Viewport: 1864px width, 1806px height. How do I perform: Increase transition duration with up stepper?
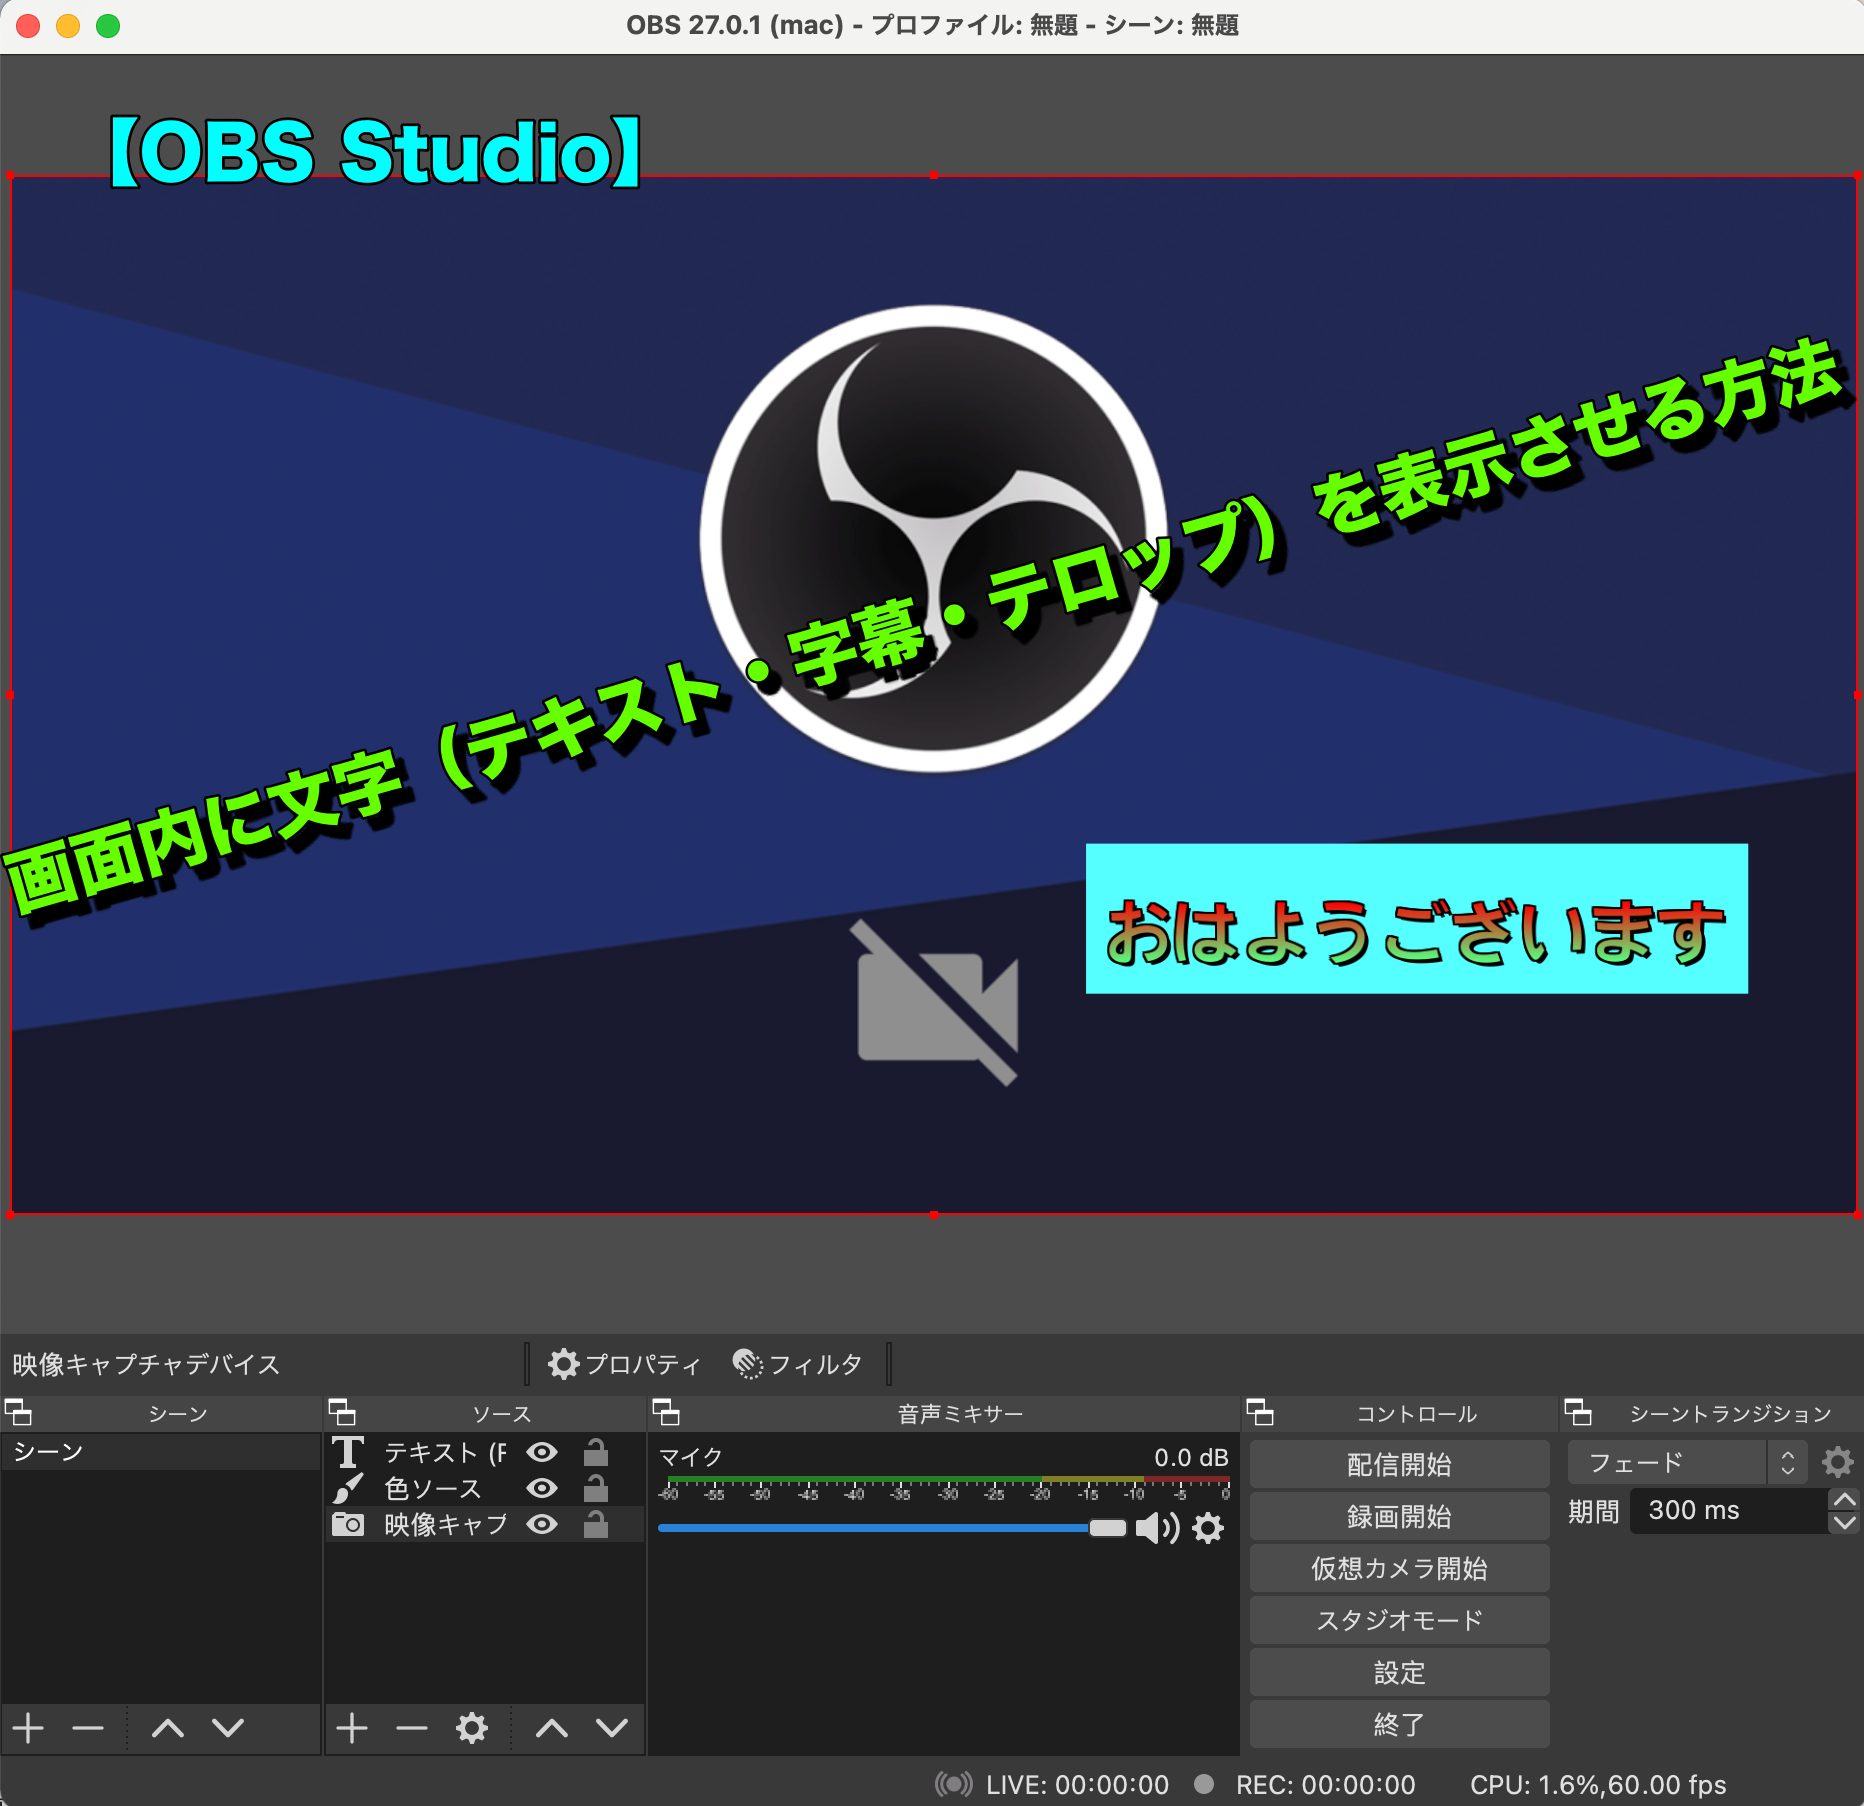(x=1844, y=1500)
